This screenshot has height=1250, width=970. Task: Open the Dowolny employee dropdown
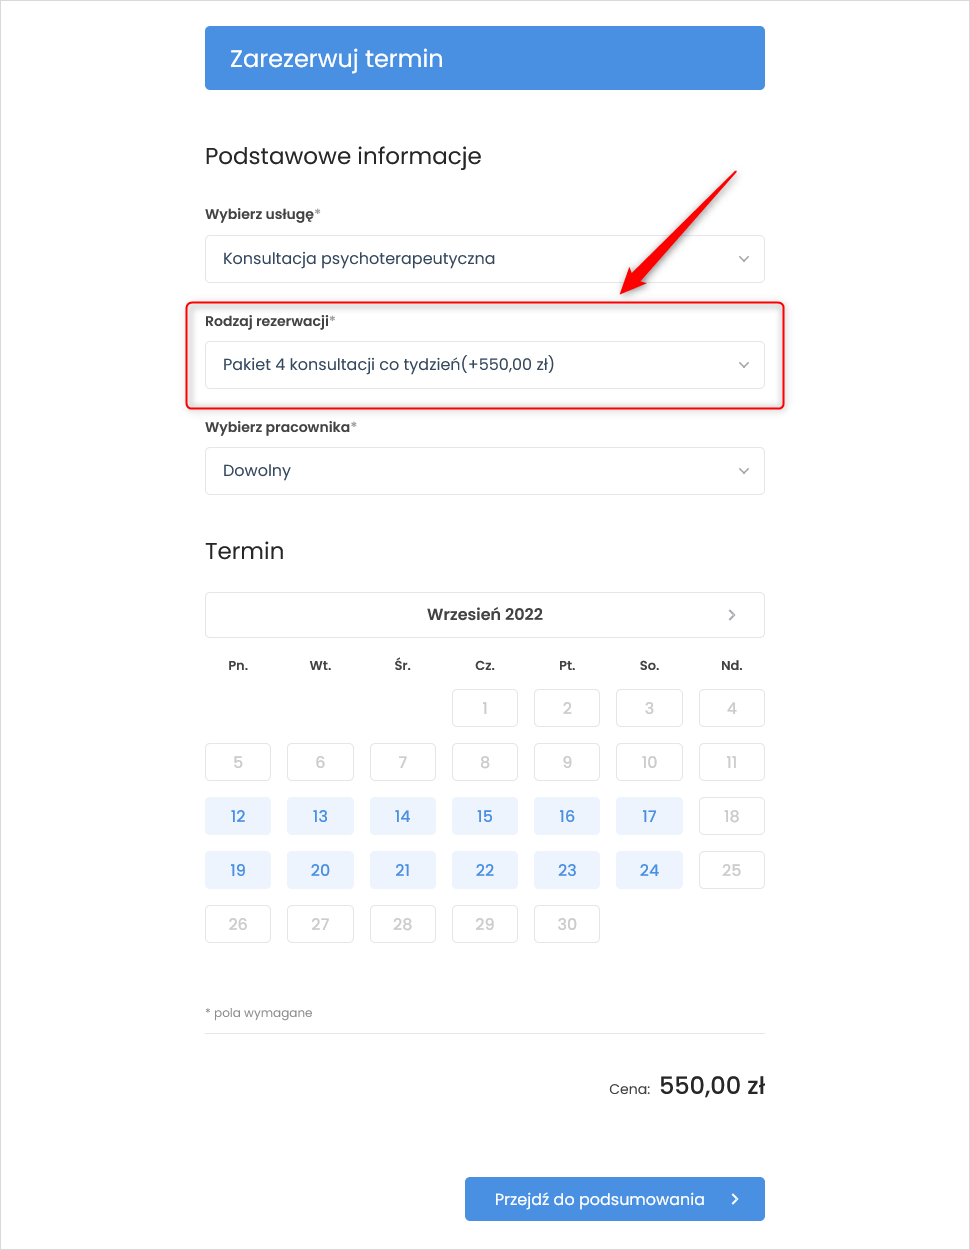tap(485, 471)
